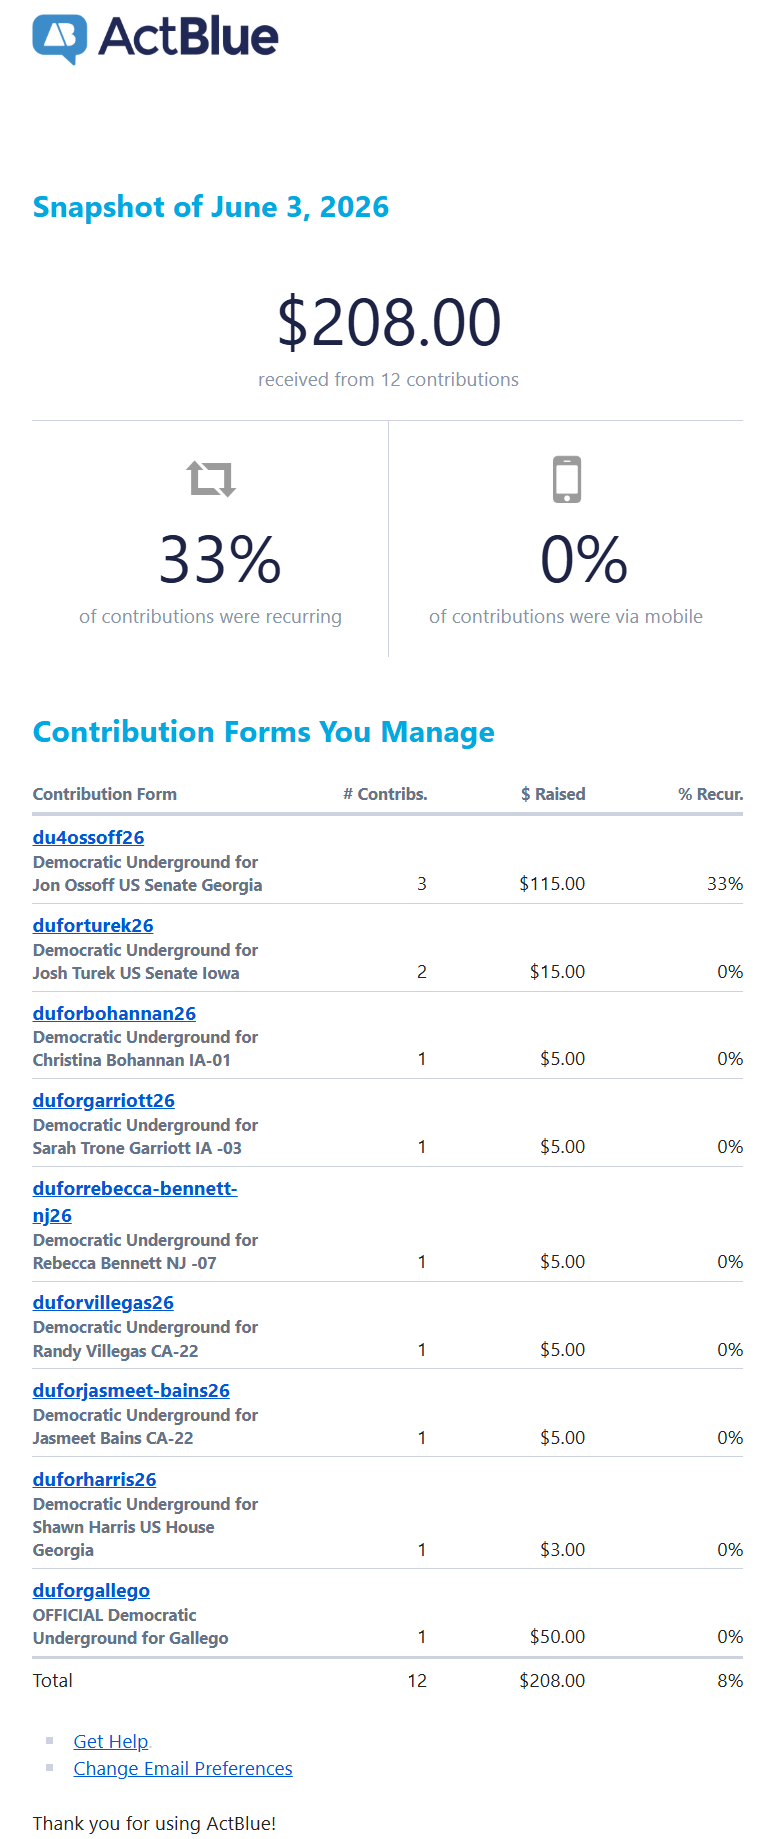
Task: Open Change Email Preferences link
Action: (x=183, y=1769)
